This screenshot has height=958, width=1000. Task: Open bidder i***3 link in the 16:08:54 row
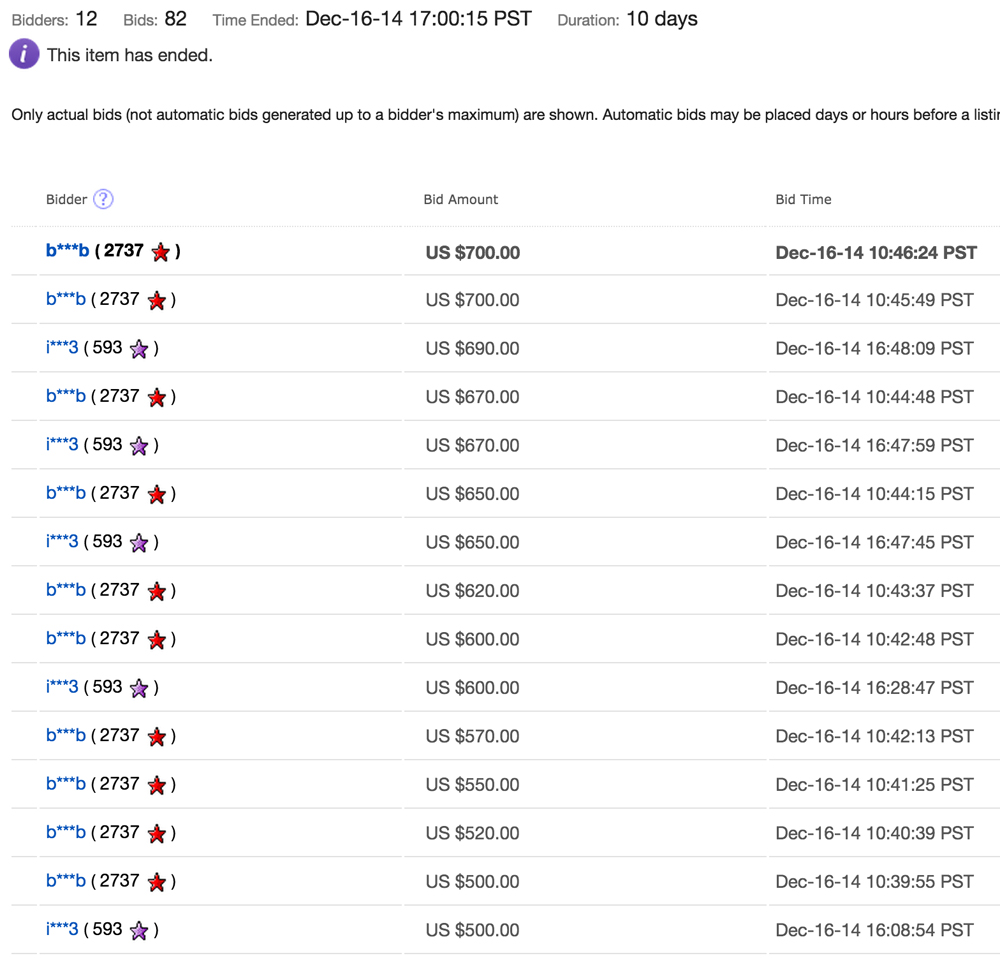point(62,929)
